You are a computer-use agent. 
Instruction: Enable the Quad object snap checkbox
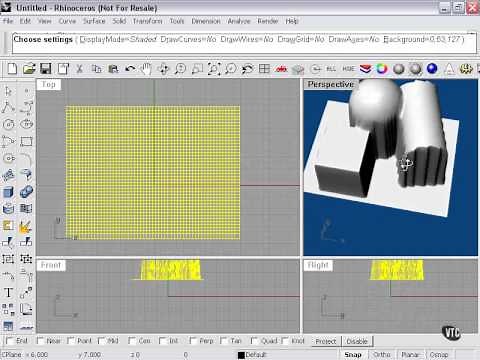coord(254,341)
